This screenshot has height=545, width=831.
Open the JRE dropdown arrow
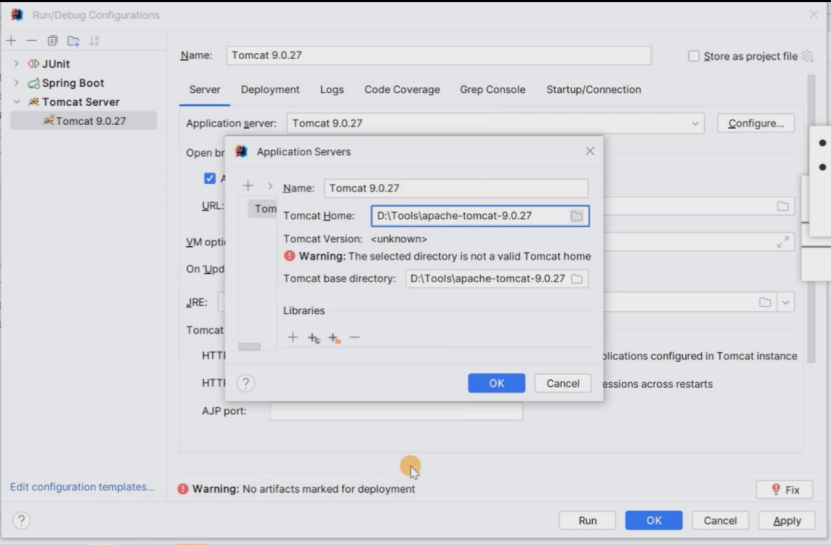[785, 302]
